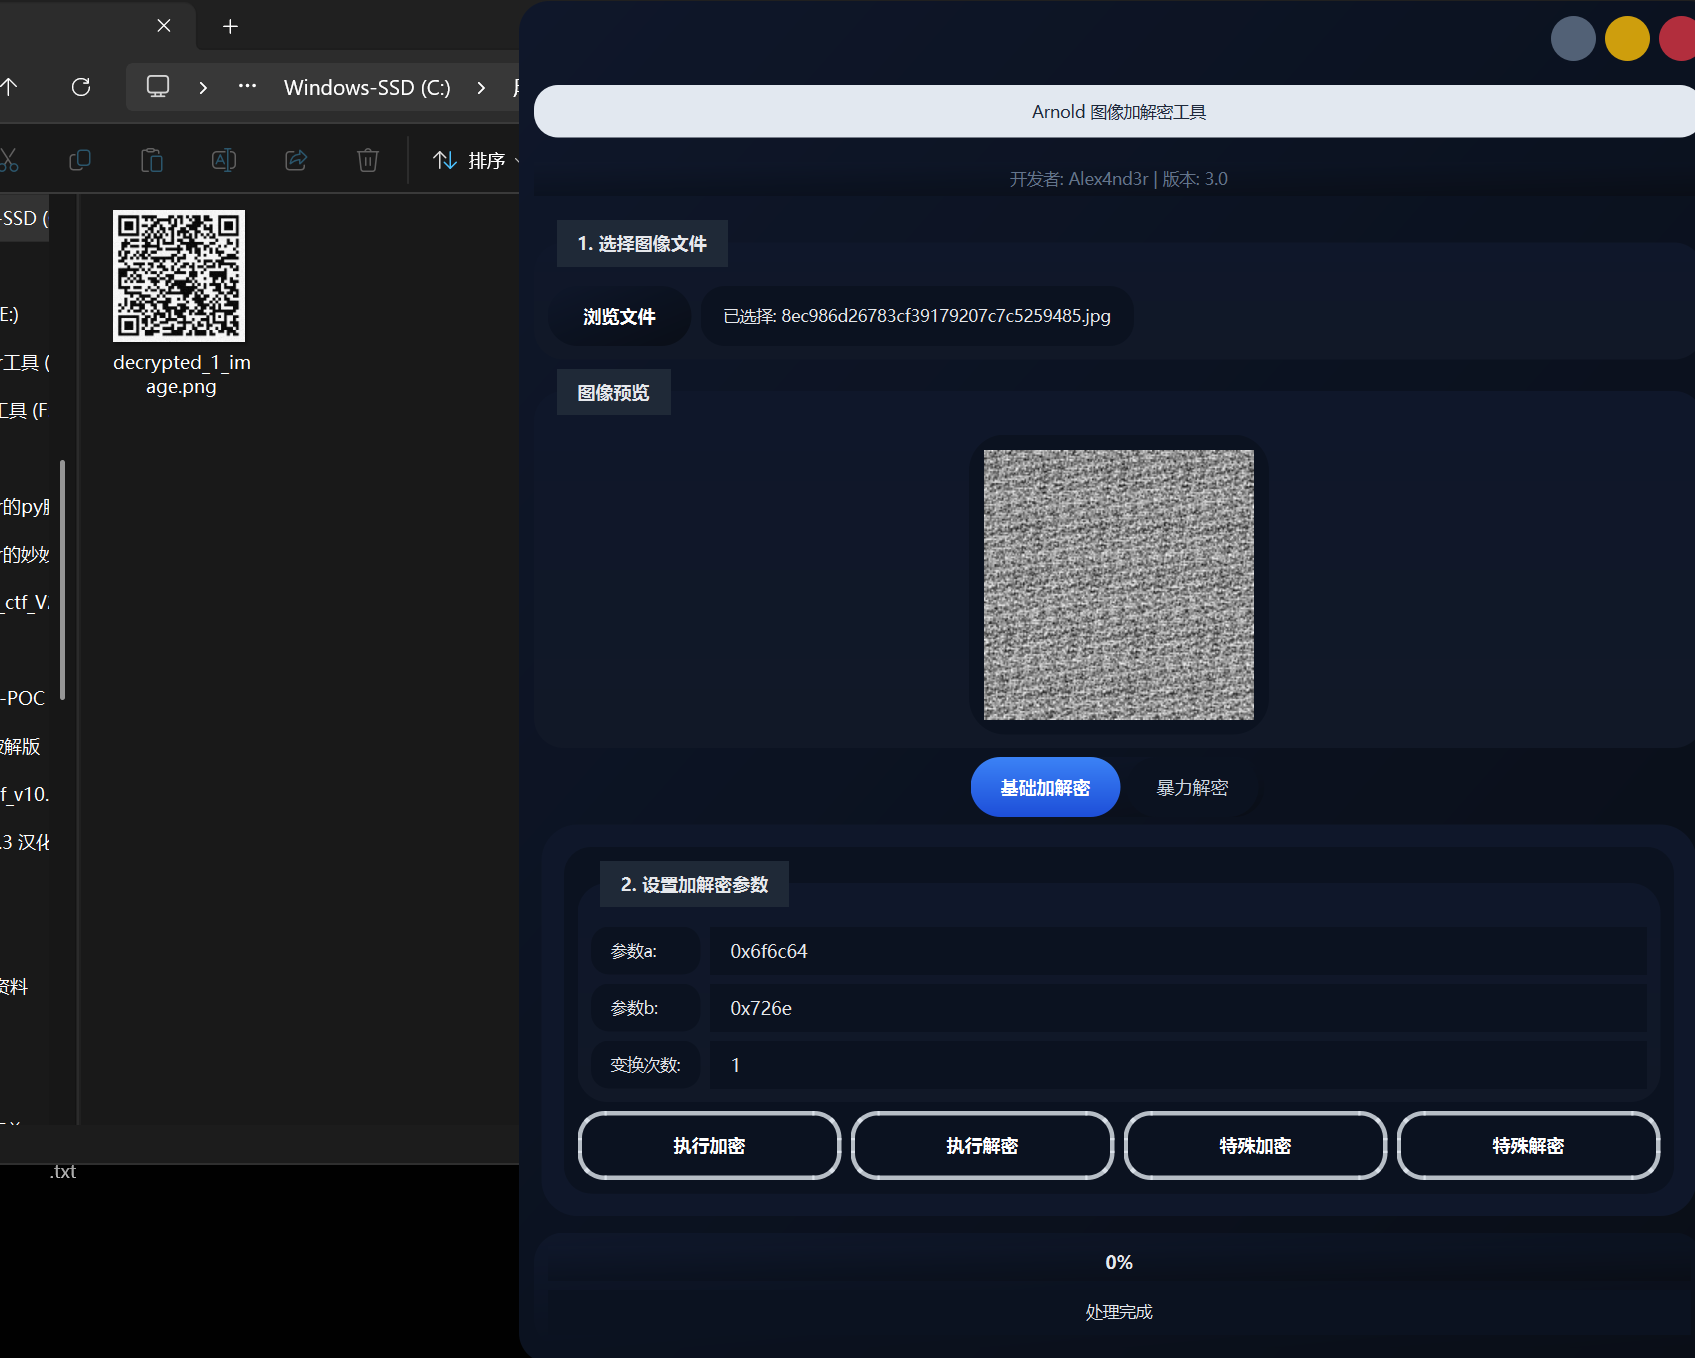Screen dimensions: 1695x1358
Task: Click the Arnold 图像加解密工具 title bar
Action: tap(1114, 111)
